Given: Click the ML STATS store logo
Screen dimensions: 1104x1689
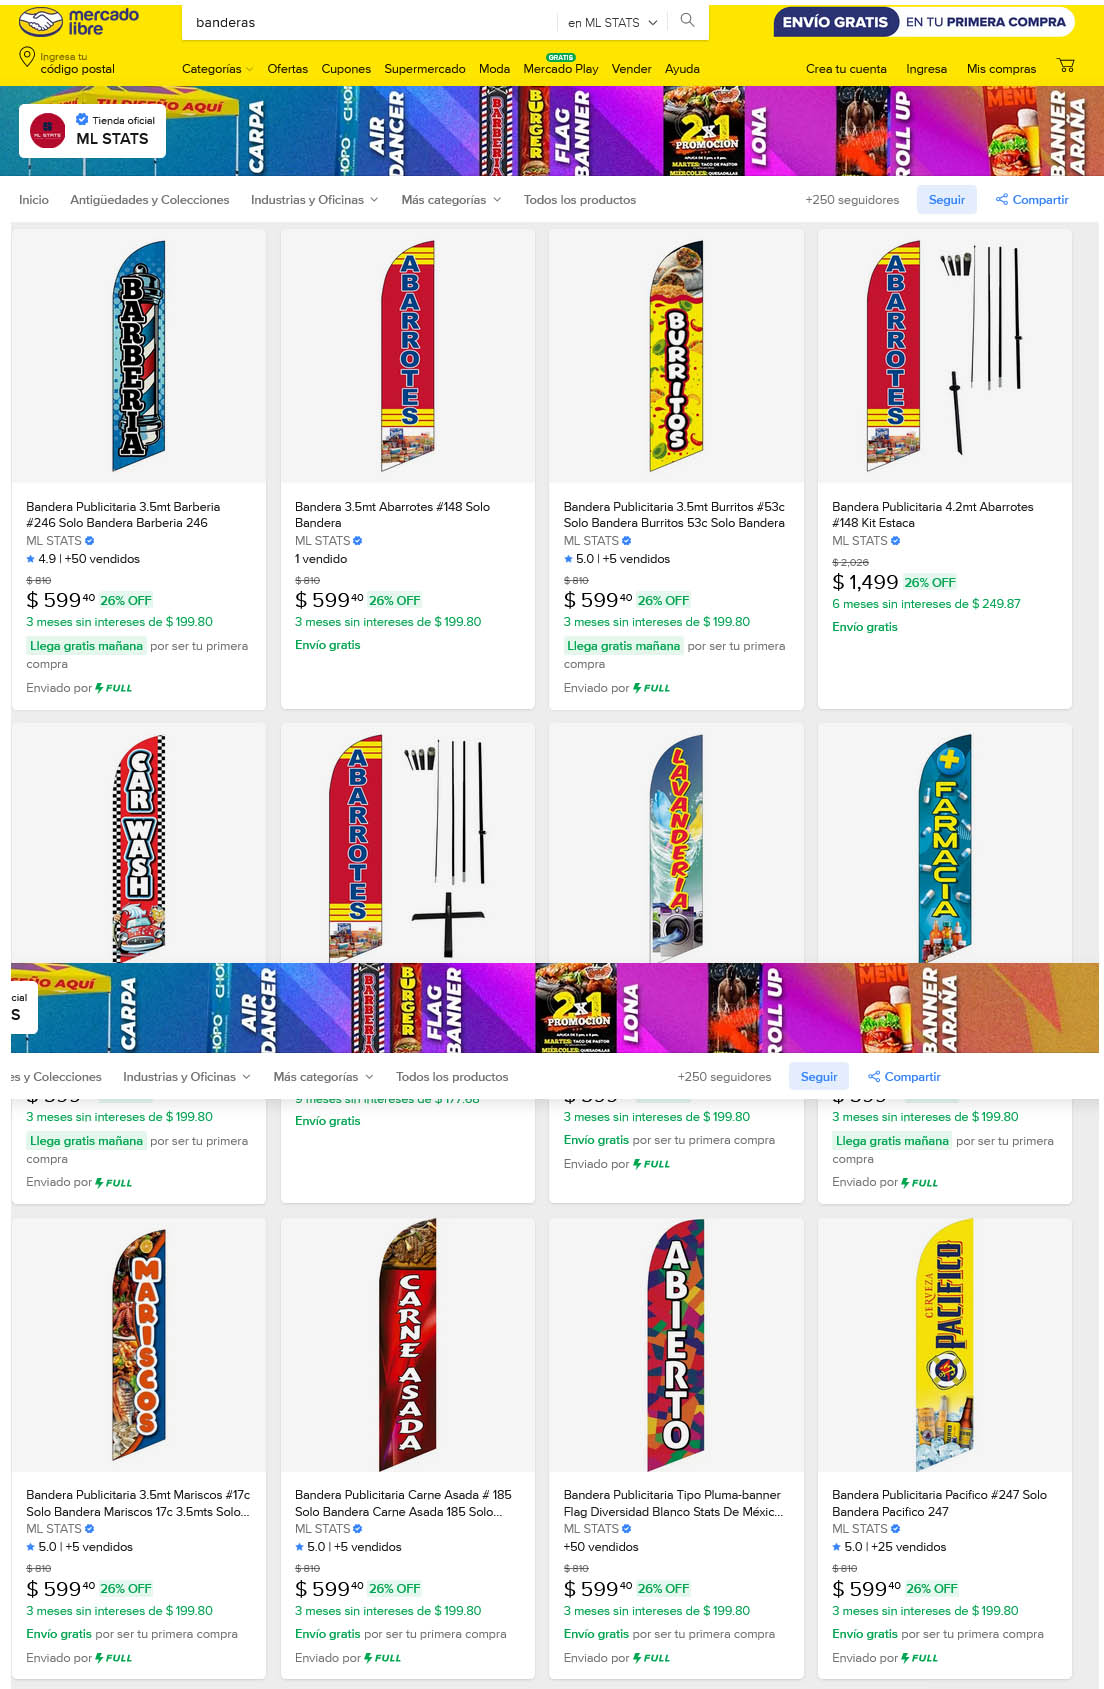Looking at the screenshot, I should (48, 131).
